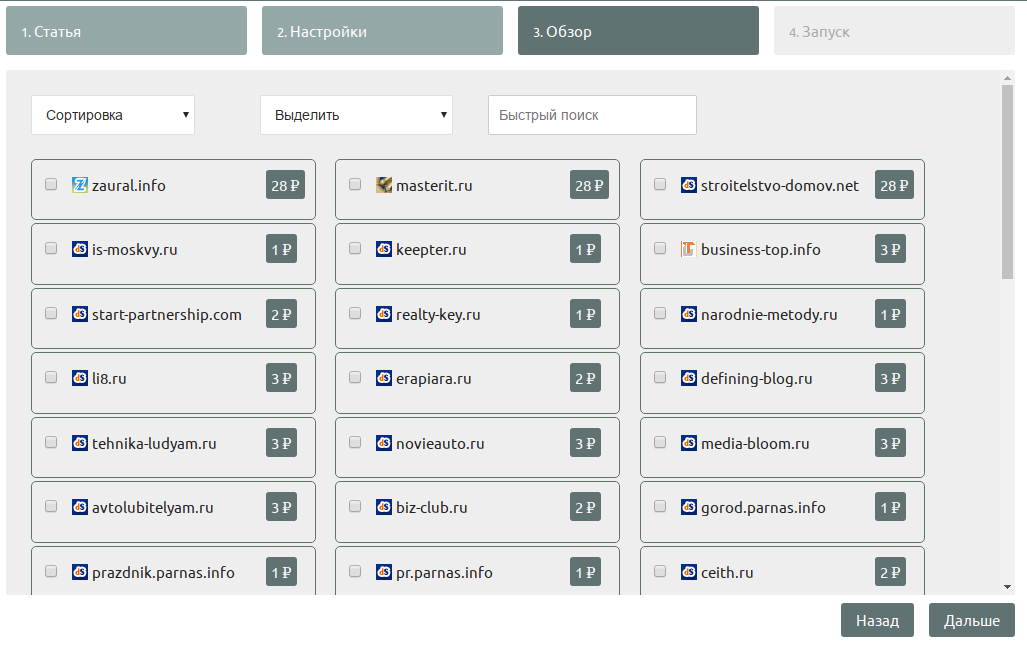
Task: Open the Сортировка dropdown
Action: pos(113,115)
